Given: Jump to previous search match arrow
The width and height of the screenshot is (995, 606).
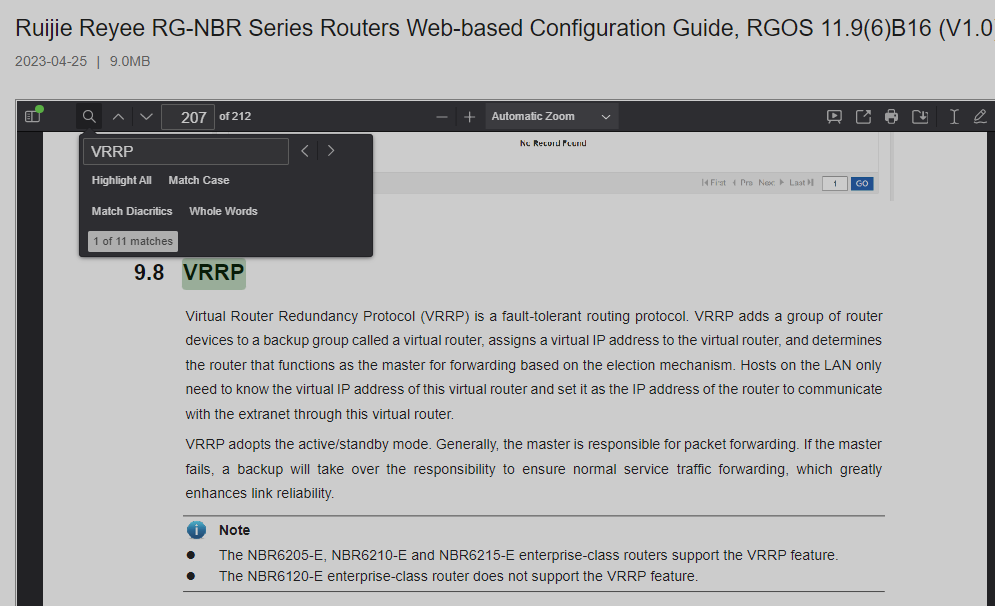Looking at the screenshot, I should [305, 151].
